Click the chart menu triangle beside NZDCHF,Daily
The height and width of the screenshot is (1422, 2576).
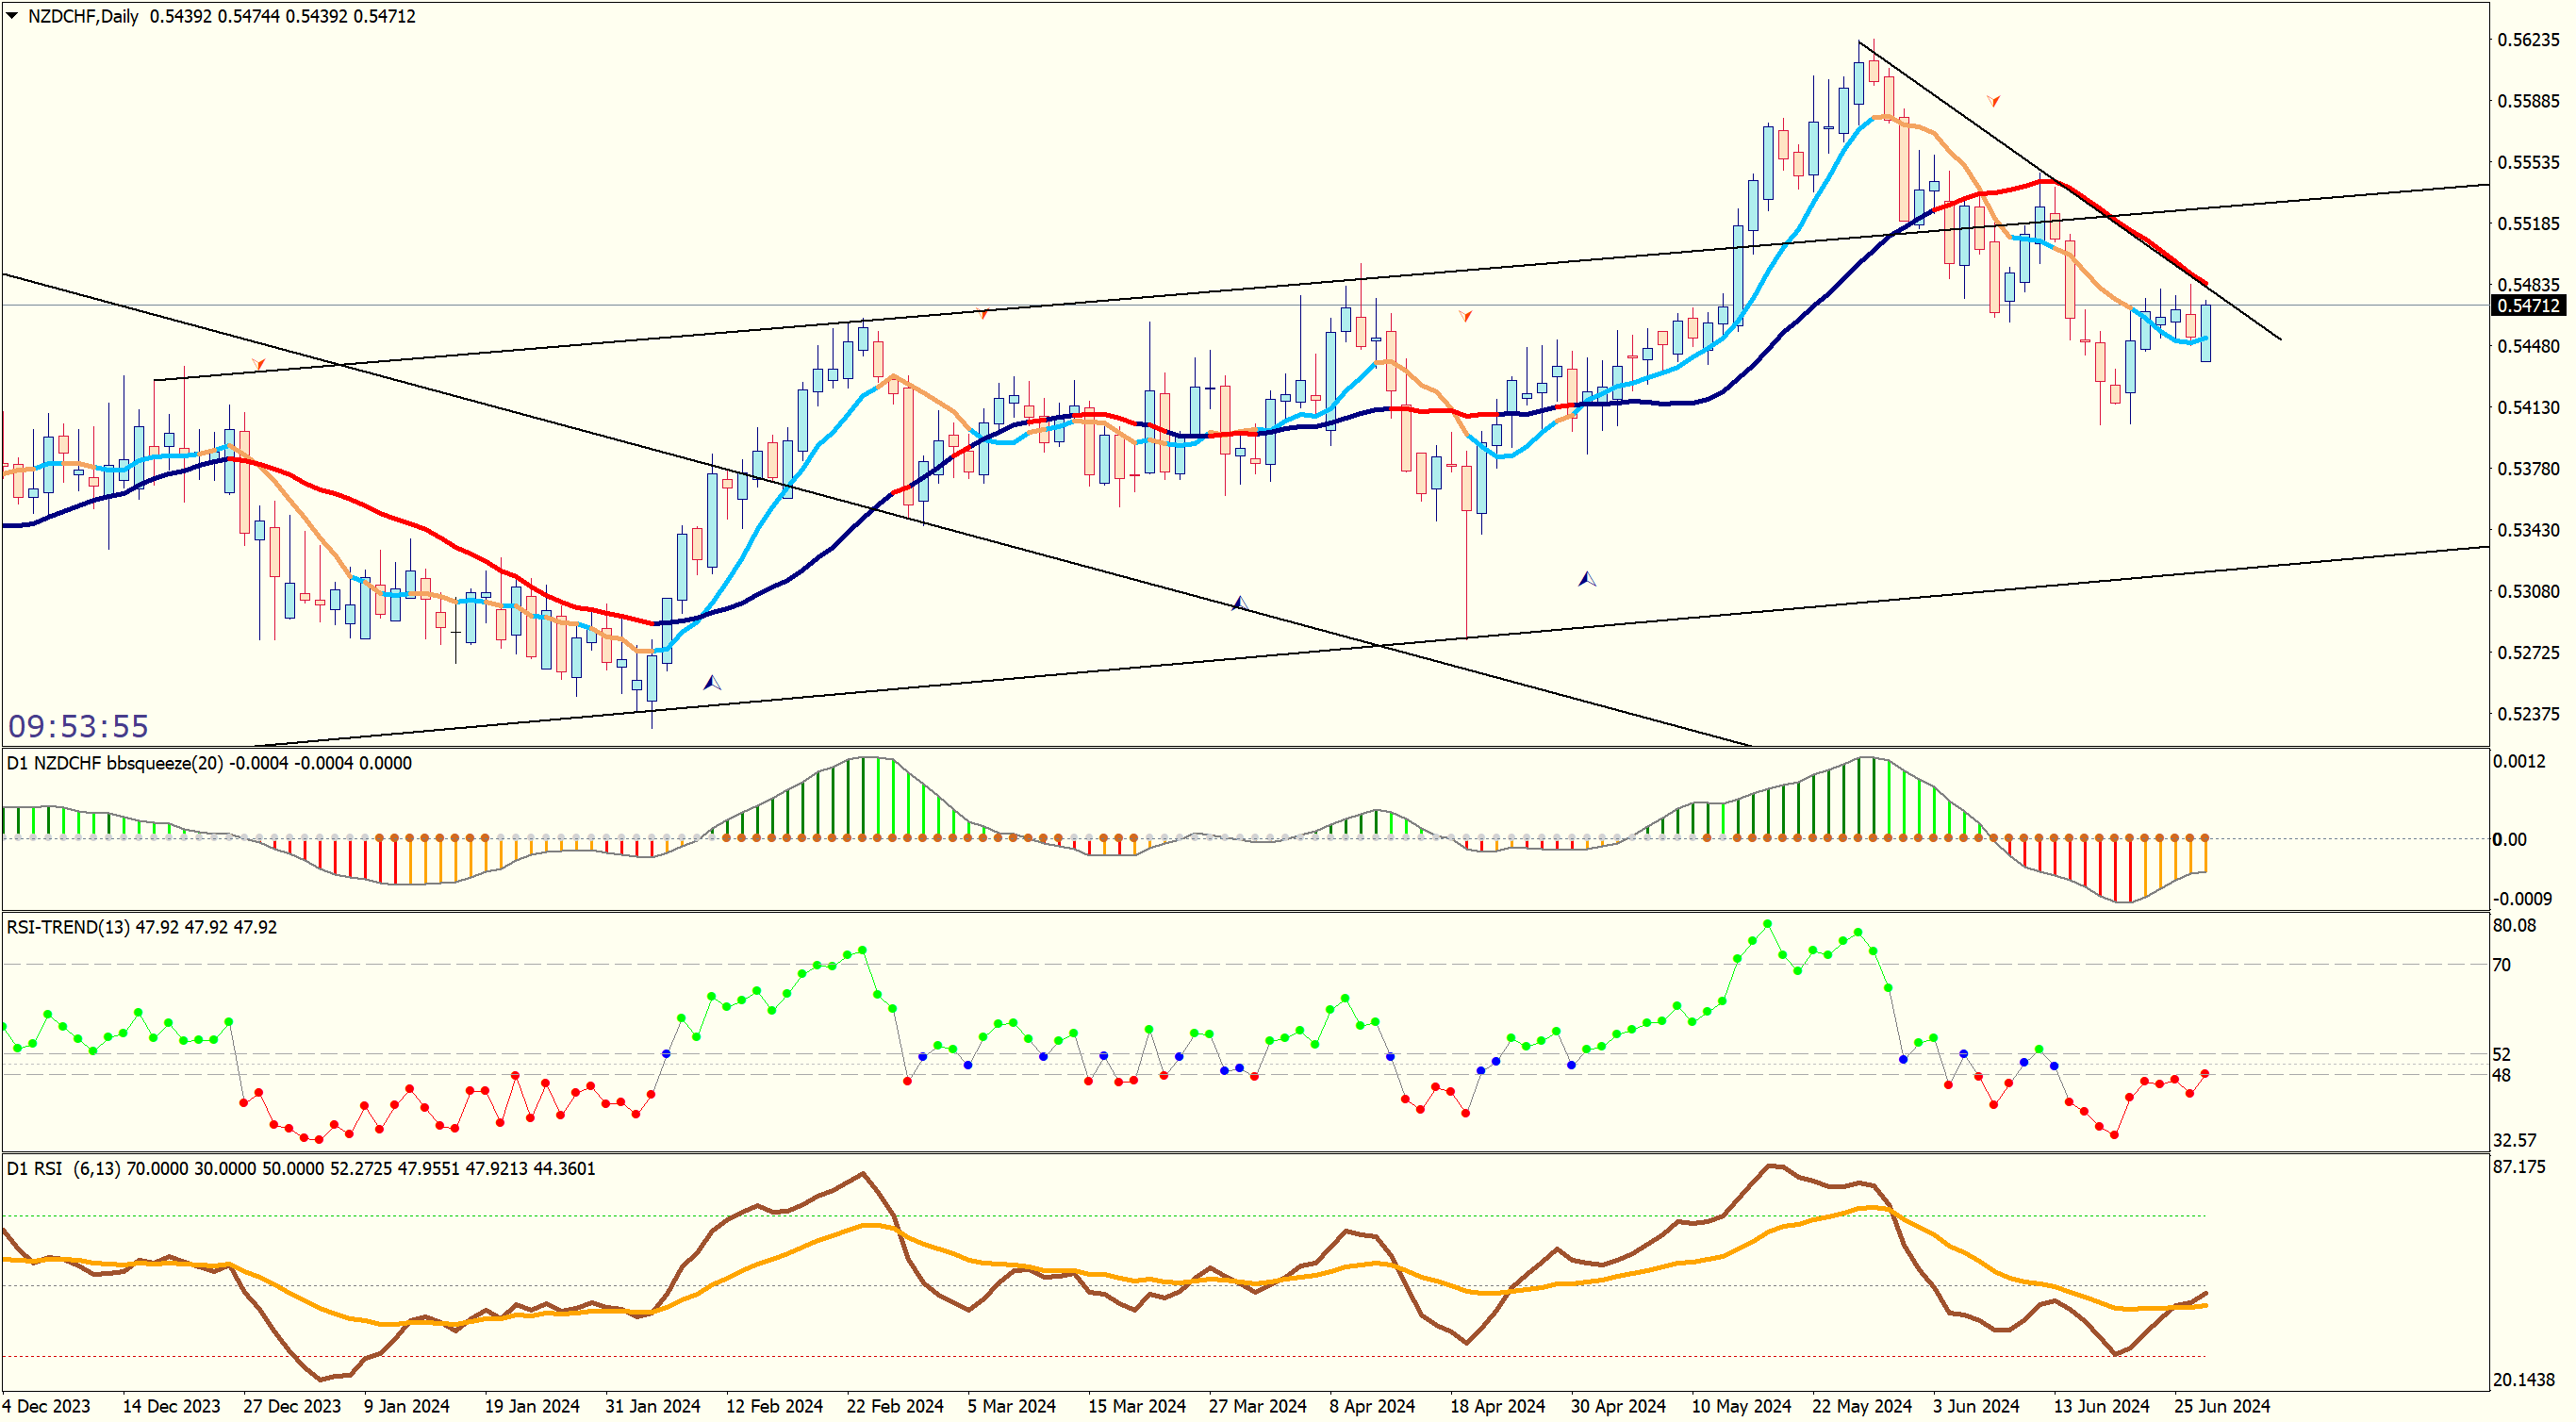pos(12,15)
